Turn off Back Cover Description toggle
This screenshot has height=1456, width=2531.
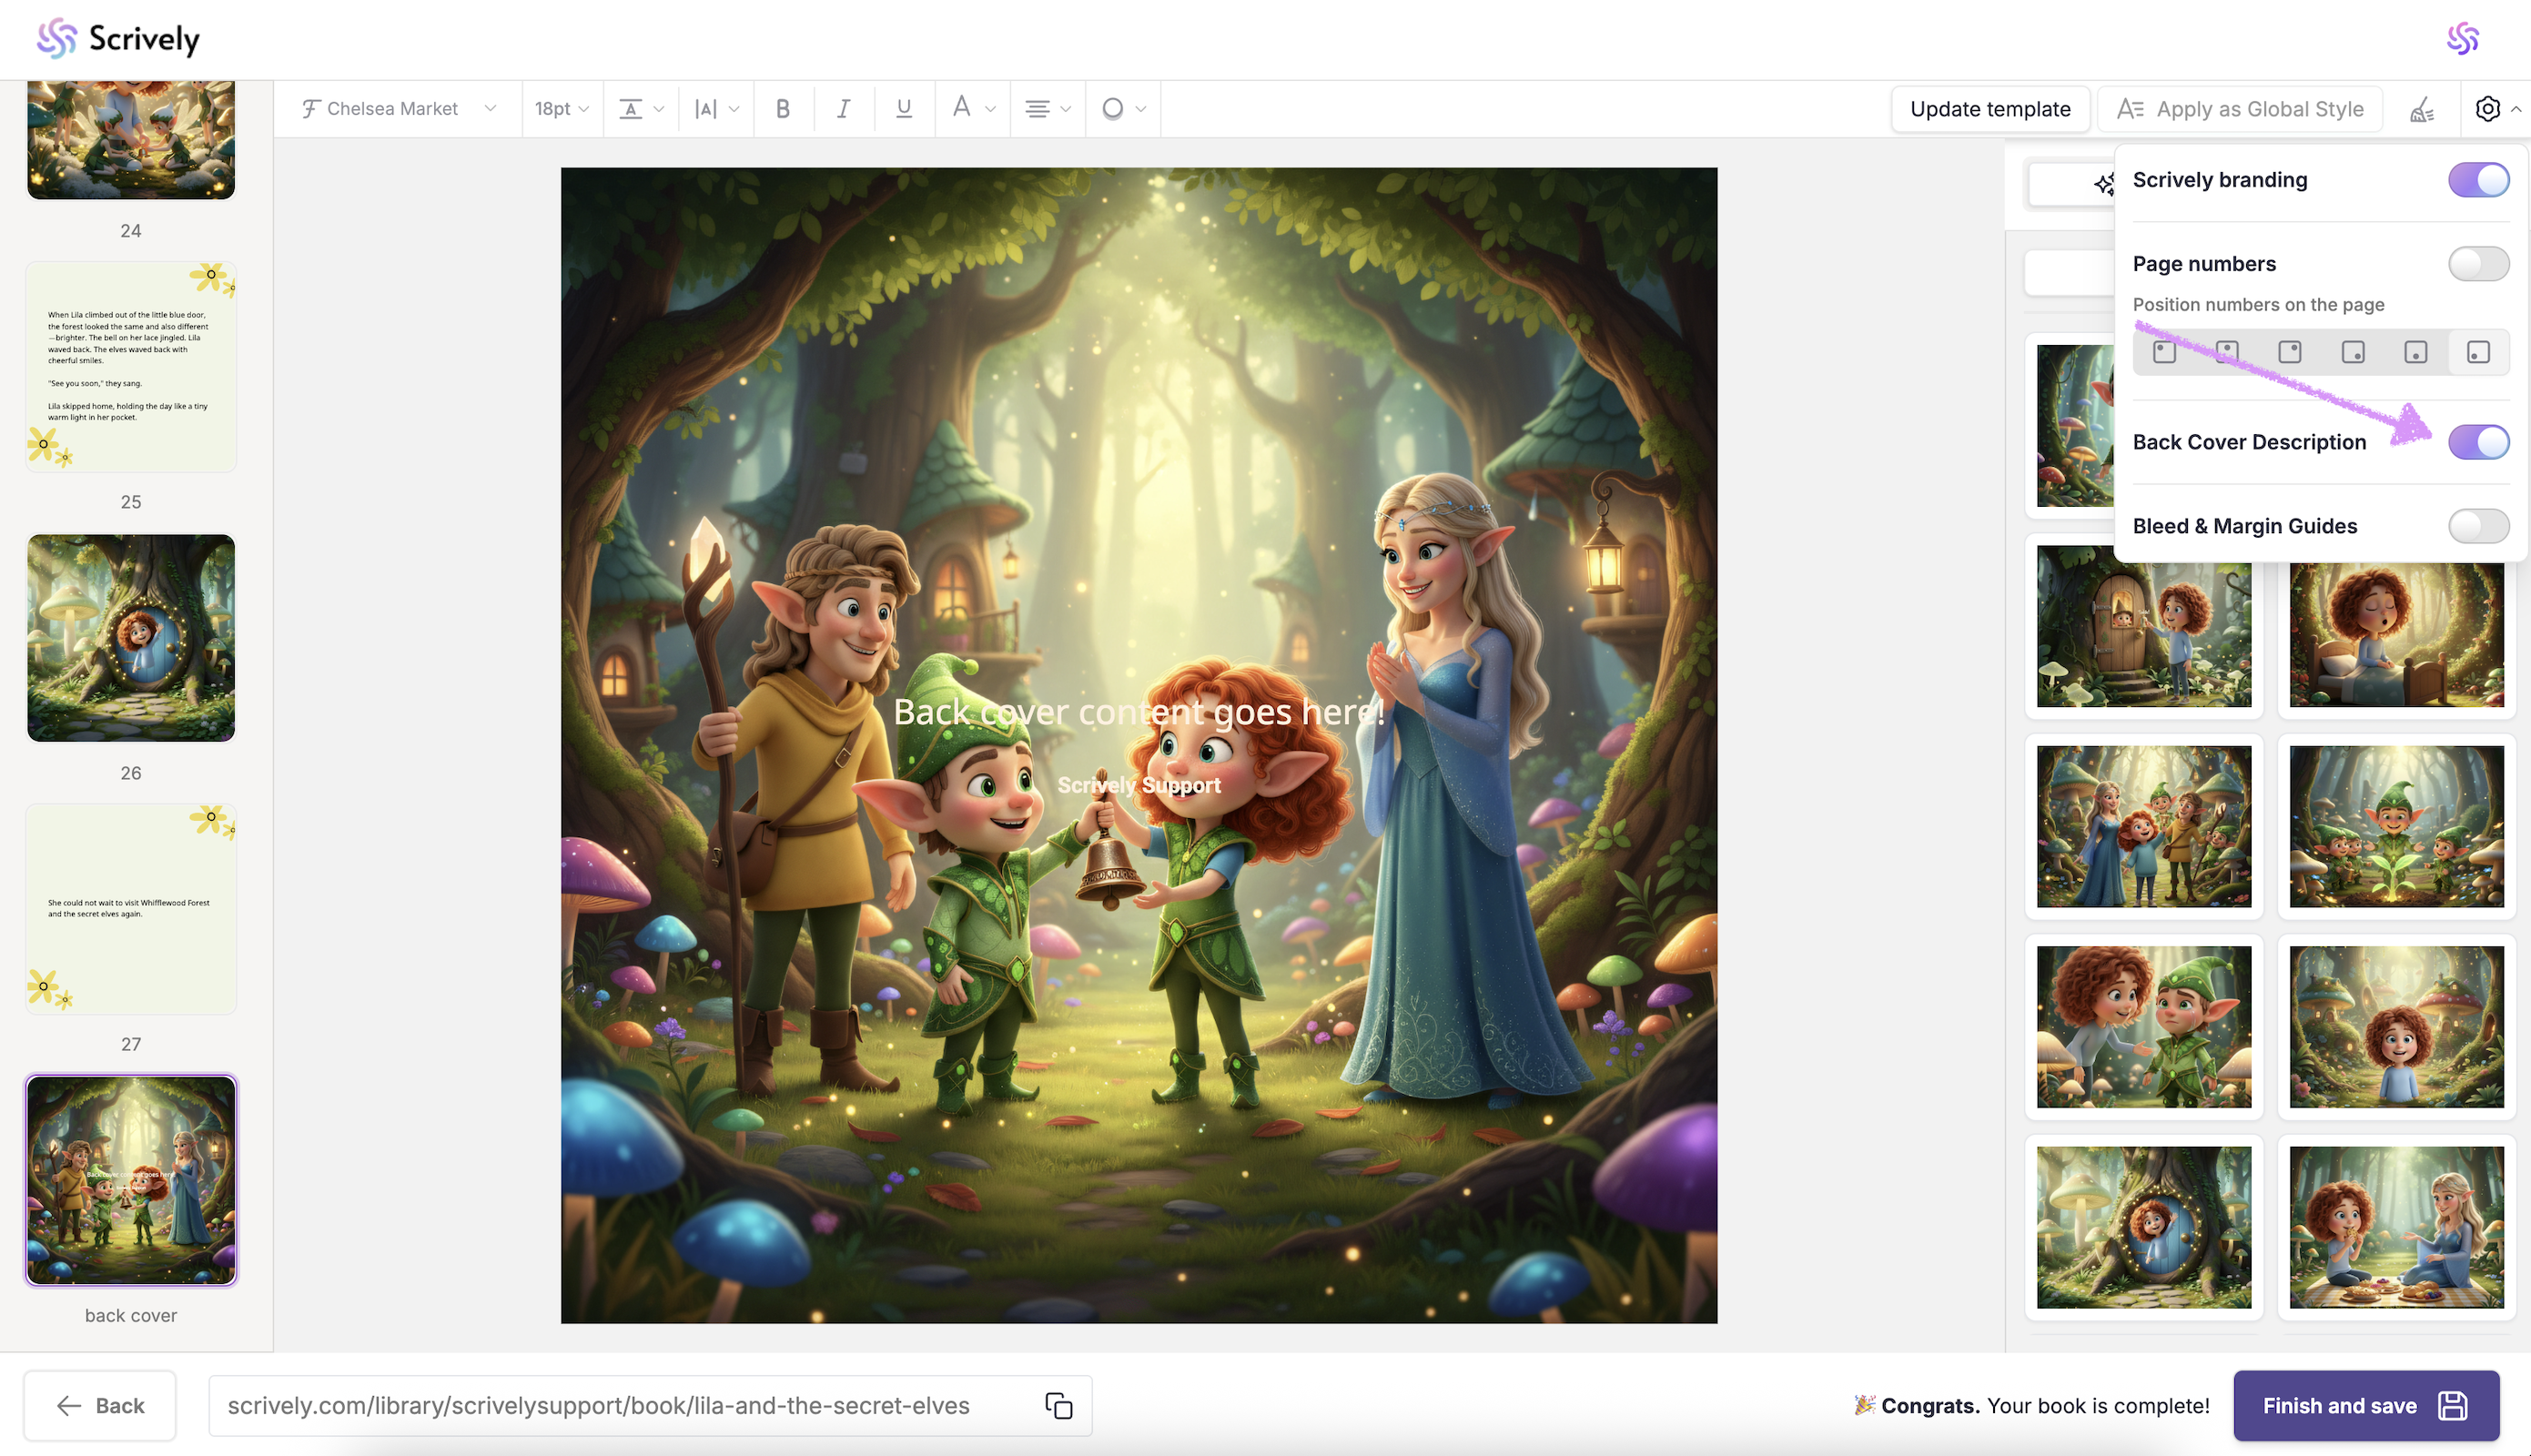(x=2477, y=442)
